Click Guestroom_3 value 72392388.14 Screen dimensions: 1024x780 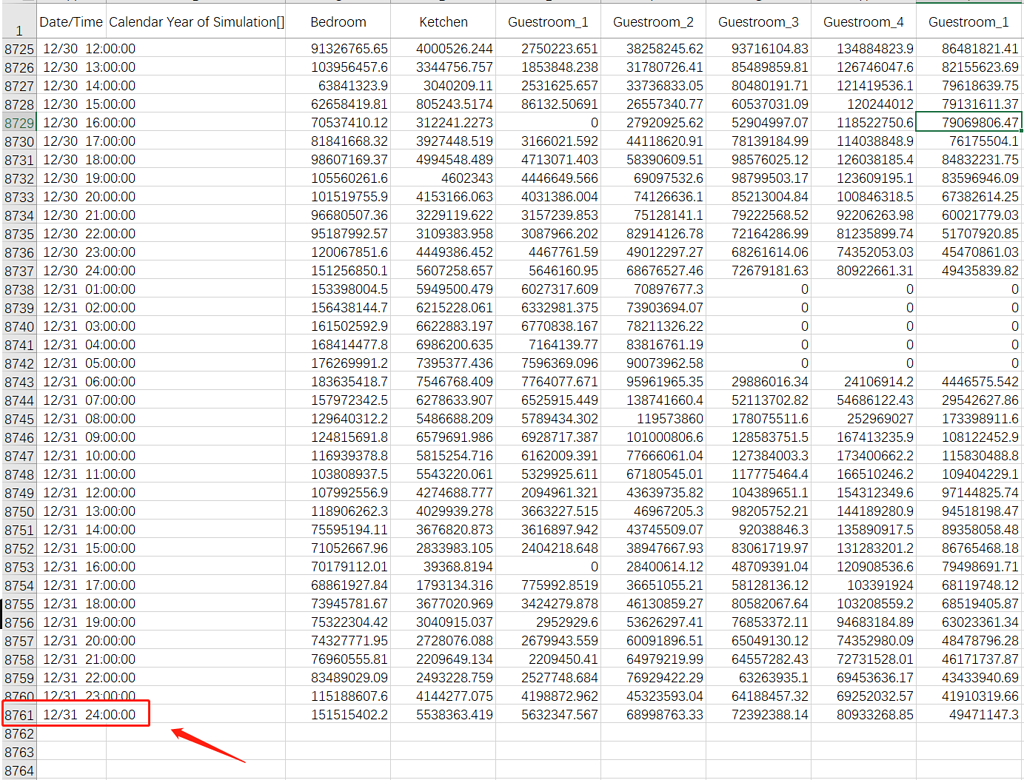pos(758,715)
